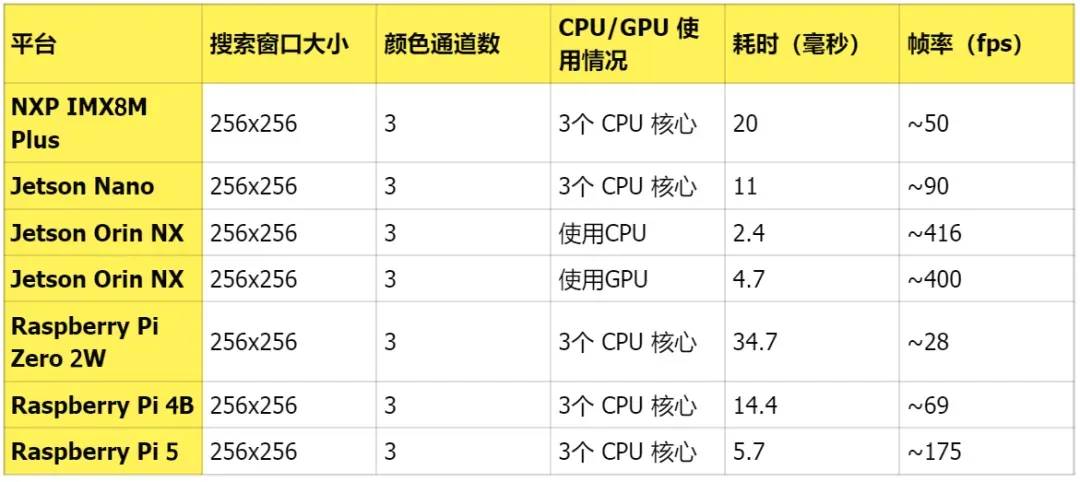
Task: Select the ~175 fps value
Action: (986, 452)
